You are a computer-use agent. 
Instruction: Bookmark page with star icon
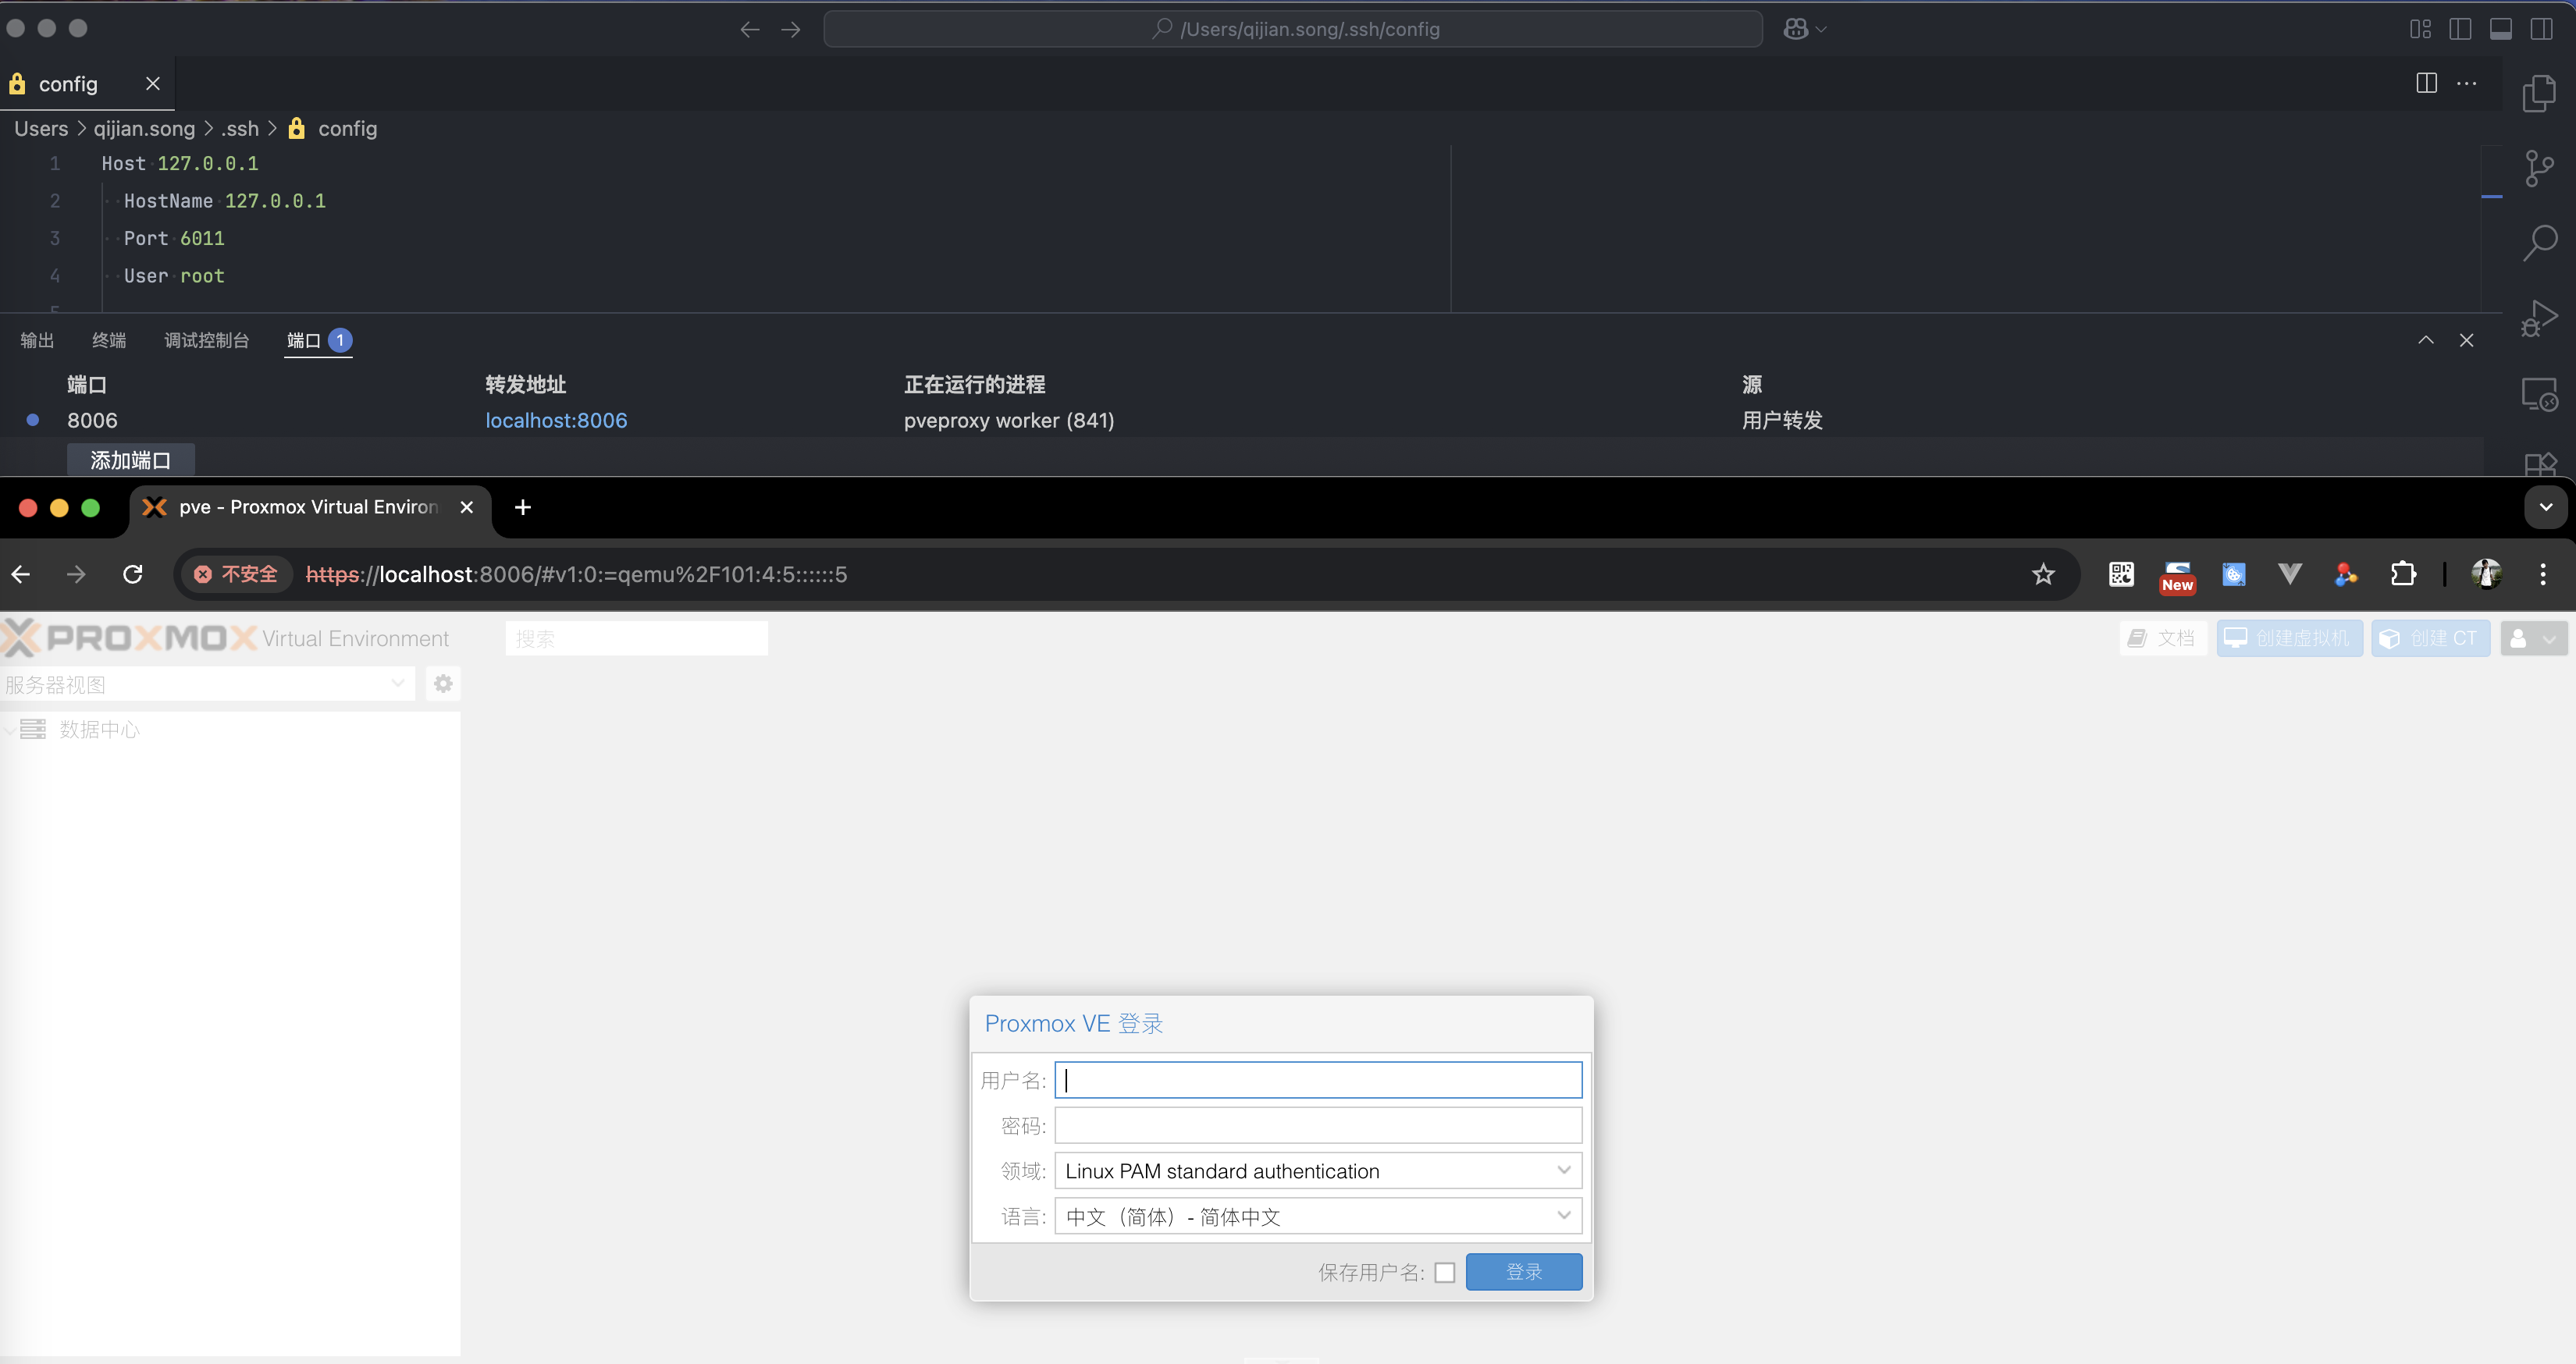(x=2043, y=574)
